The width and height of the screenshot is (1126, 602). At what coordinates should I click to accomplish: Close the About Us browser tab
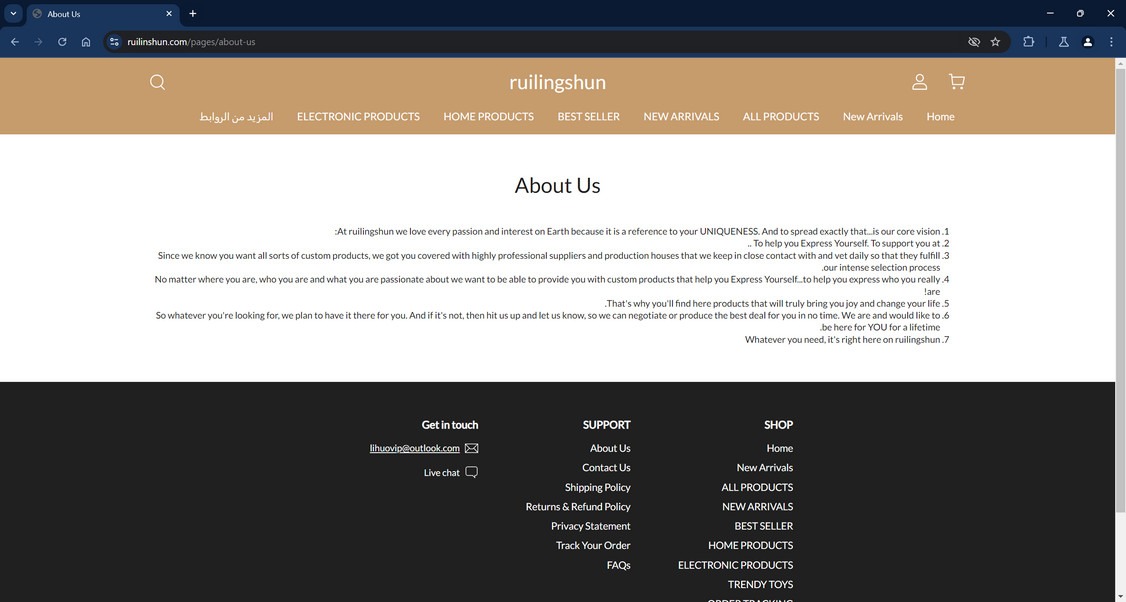click(169, 14)
